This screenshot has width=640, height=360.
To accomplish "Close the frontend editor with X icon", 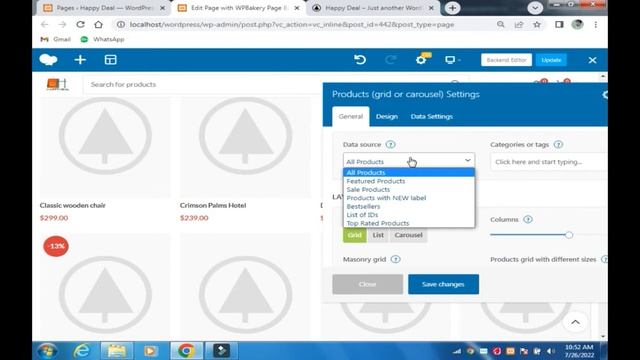I will coord(593,60).
